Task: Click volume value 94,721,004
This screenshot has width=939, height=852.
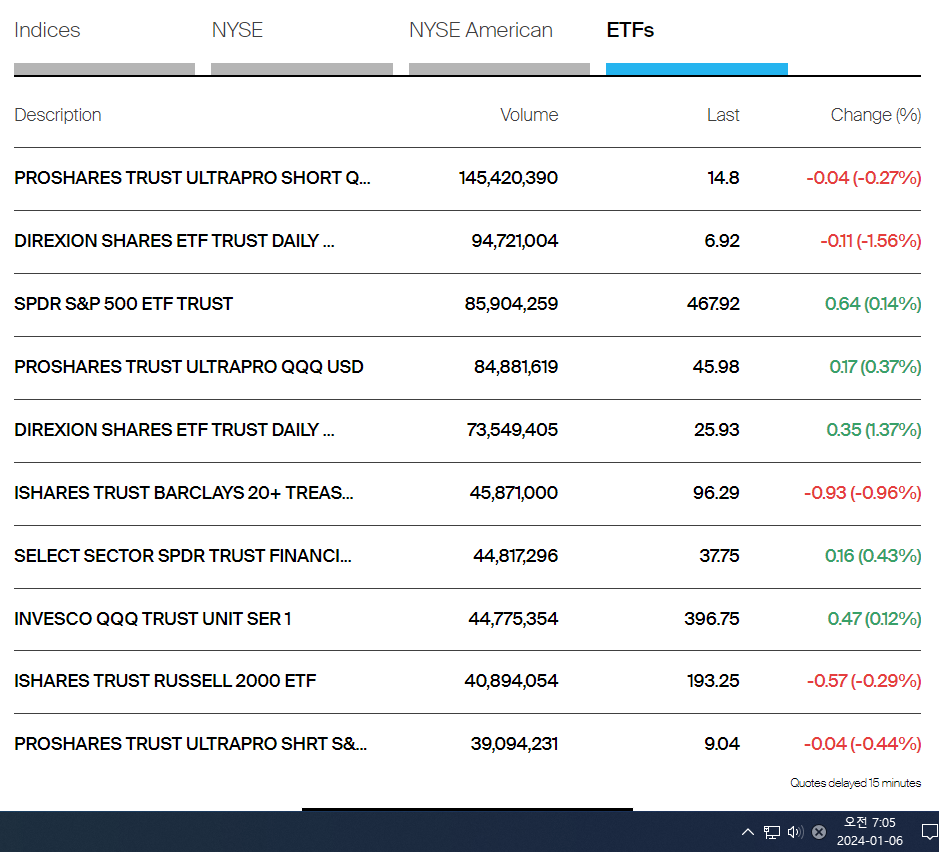Action: (x=514, y=241)
